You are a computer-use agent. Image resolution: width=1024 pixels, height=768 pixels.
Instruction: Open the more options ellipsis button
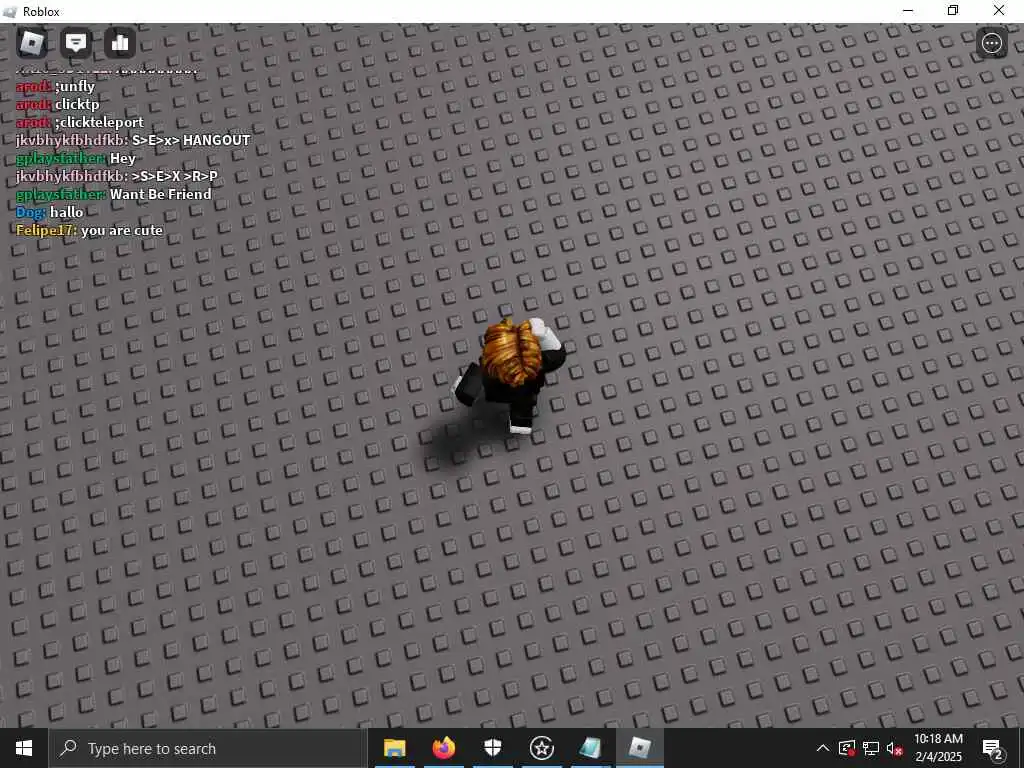991,43
